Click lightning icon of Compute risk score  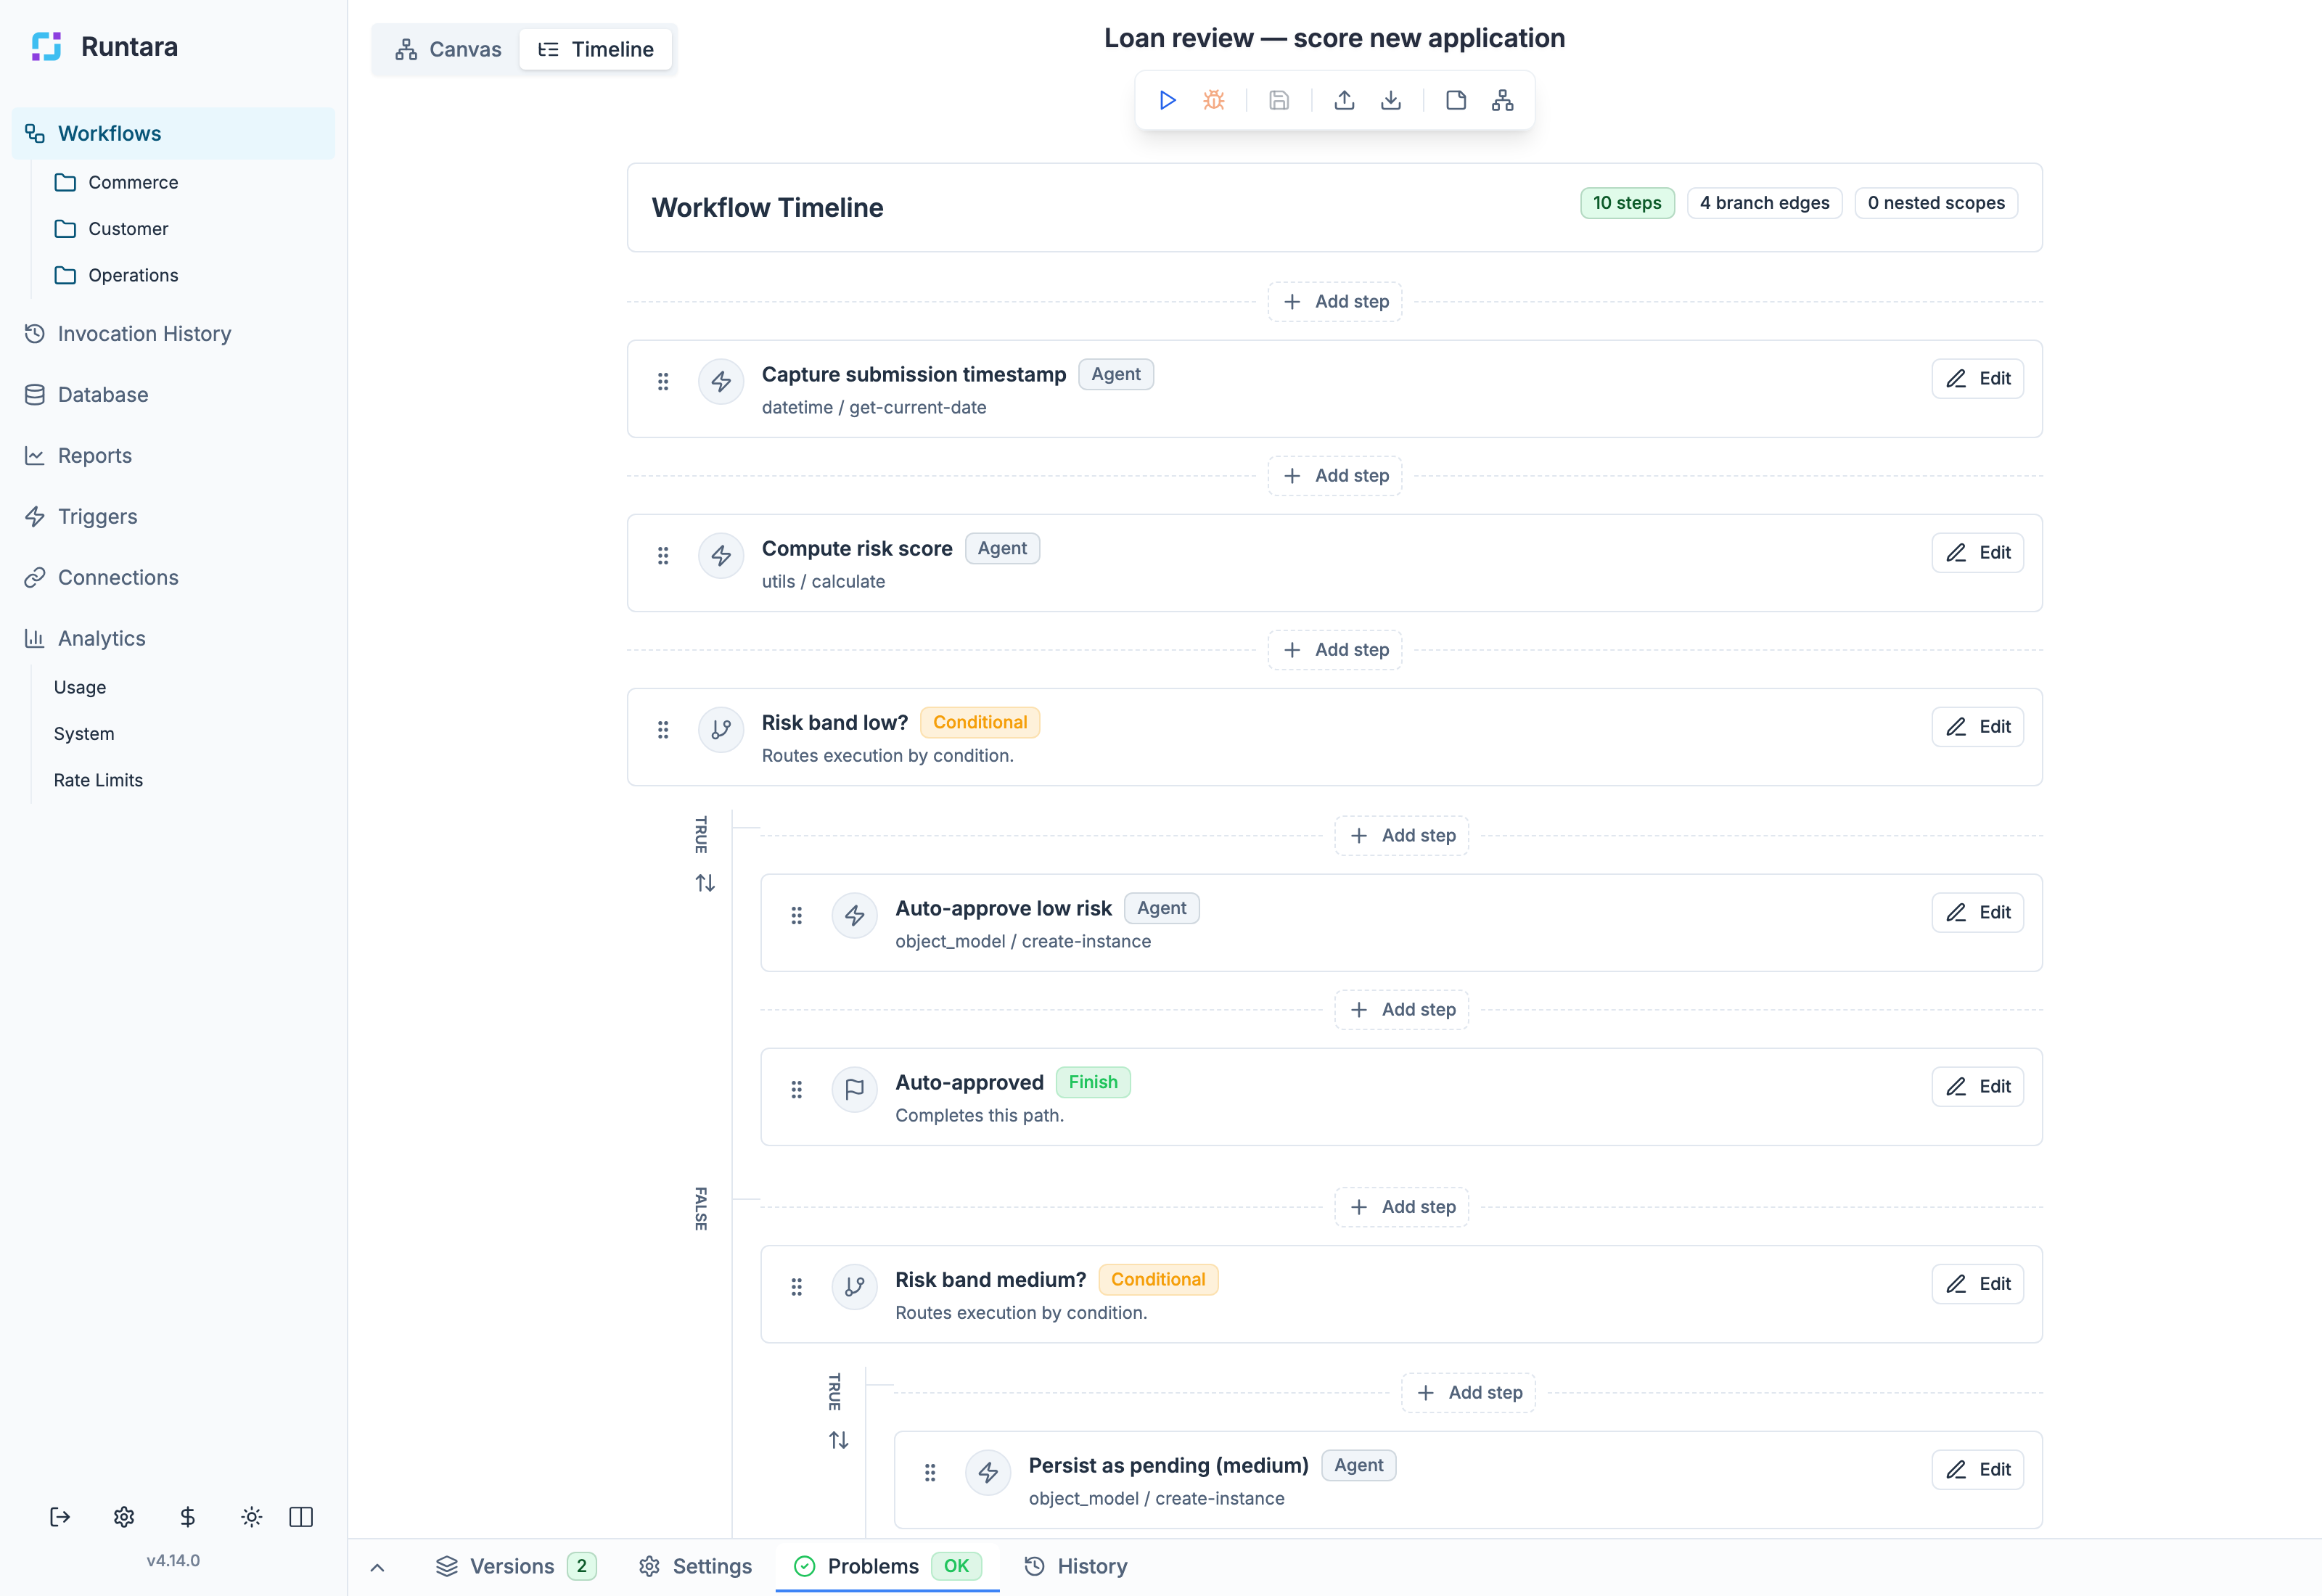(x=721, y=555)
